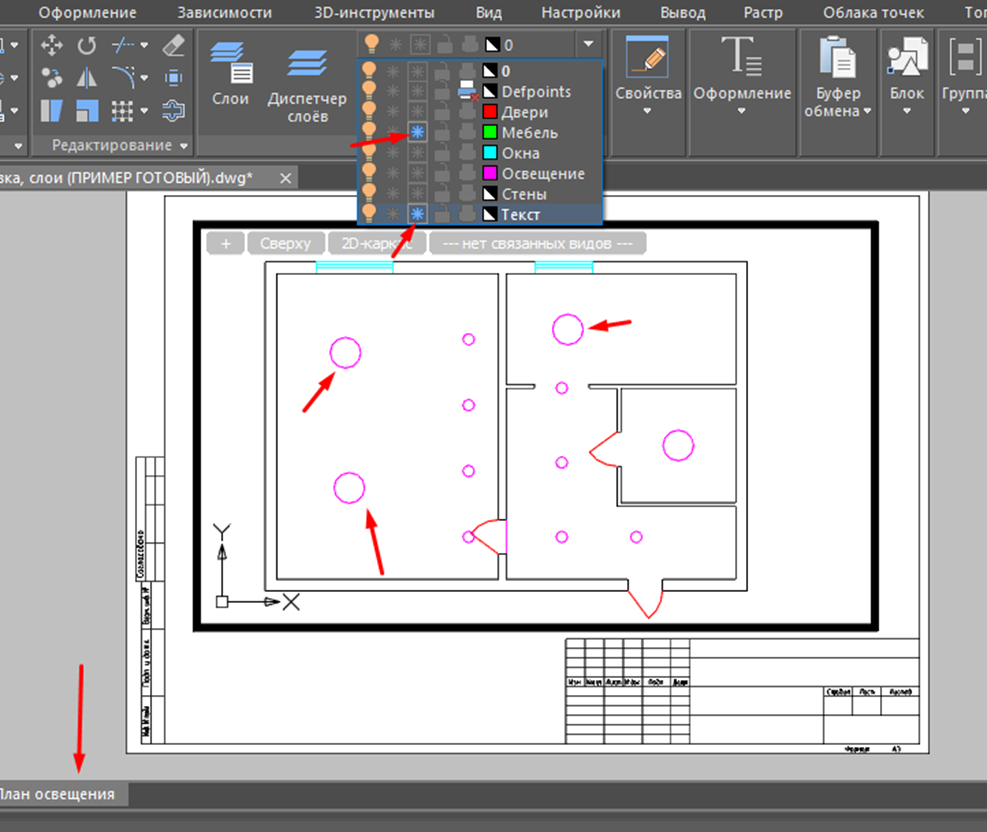Click the Сверху view control button

[x=286, y=243]
